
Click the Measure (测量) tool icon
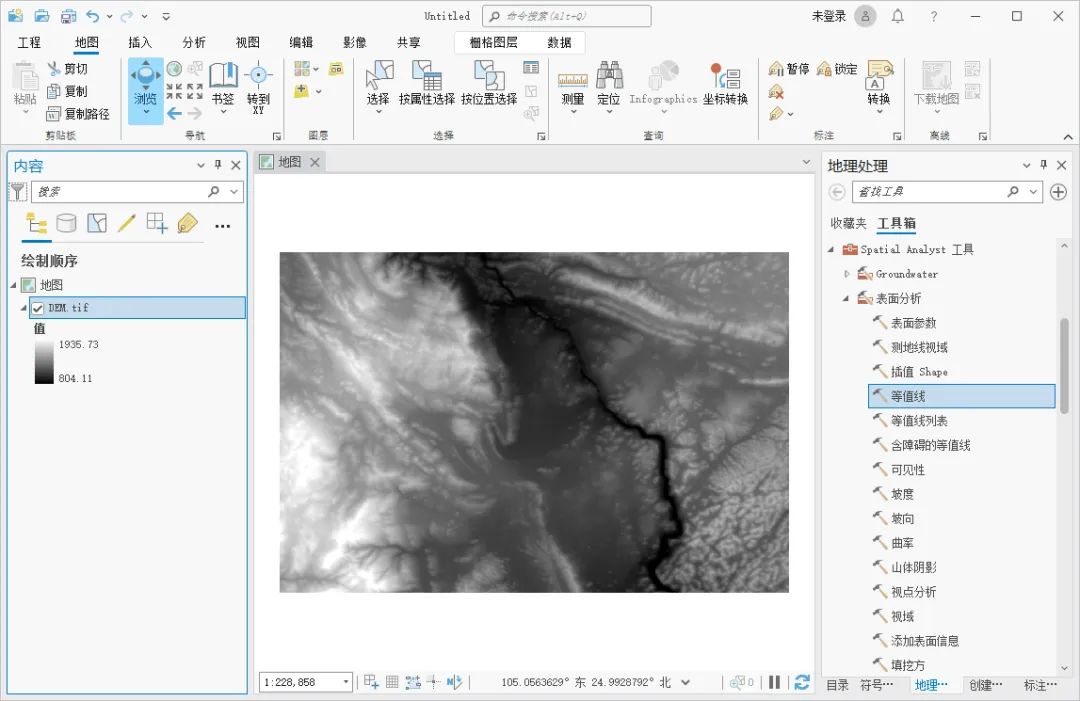pos(572,79)
